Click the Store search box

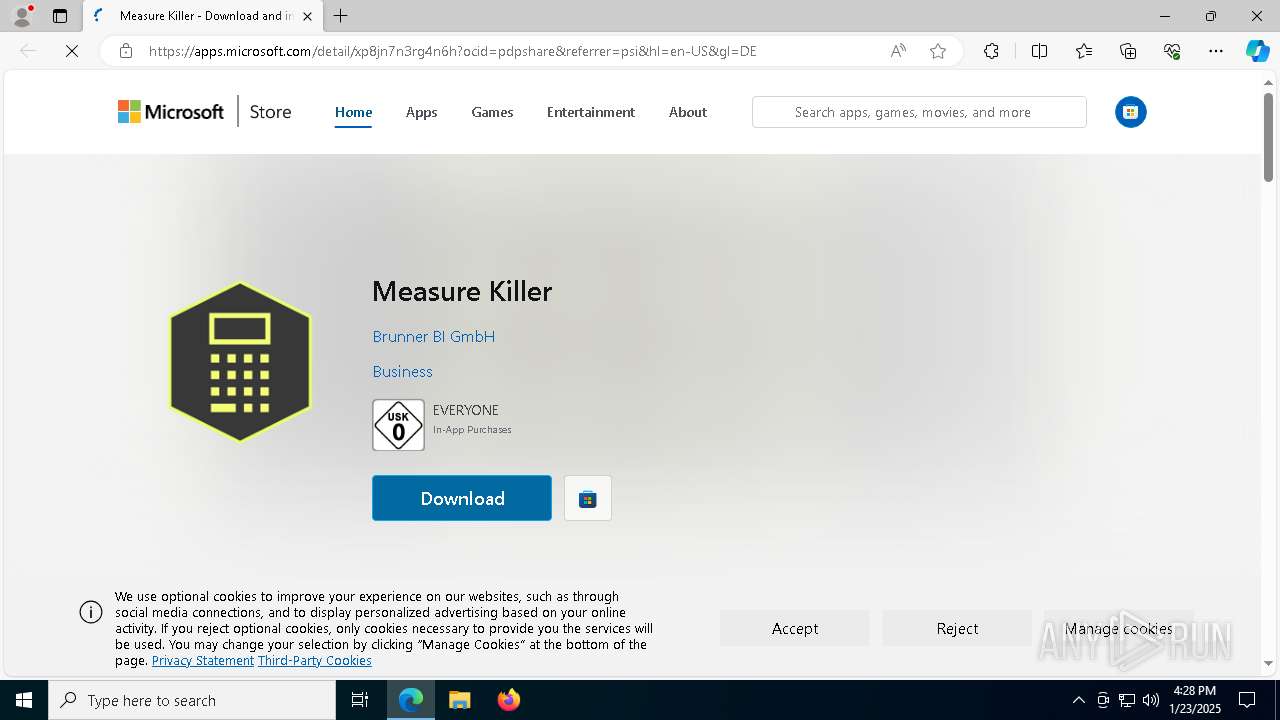pos(919,112)
